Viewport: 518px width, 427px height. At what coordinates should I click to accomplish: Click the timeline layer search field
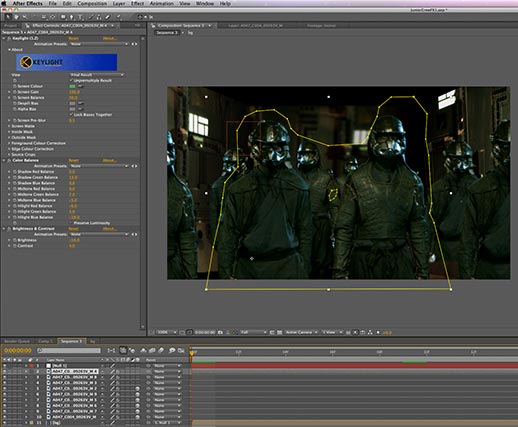(x=69, y=350)
